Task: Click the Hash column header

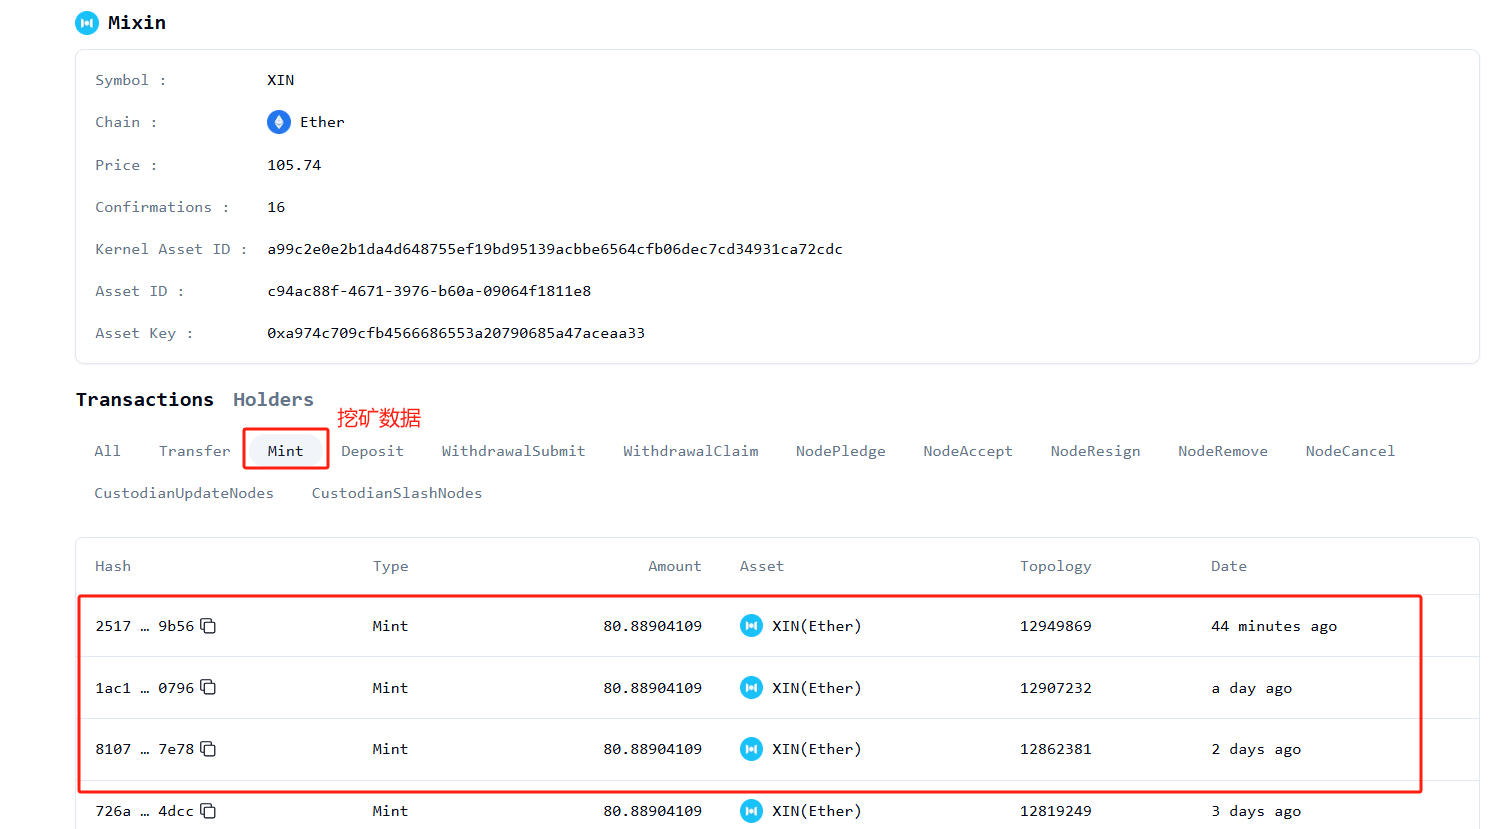Action: 113,566
